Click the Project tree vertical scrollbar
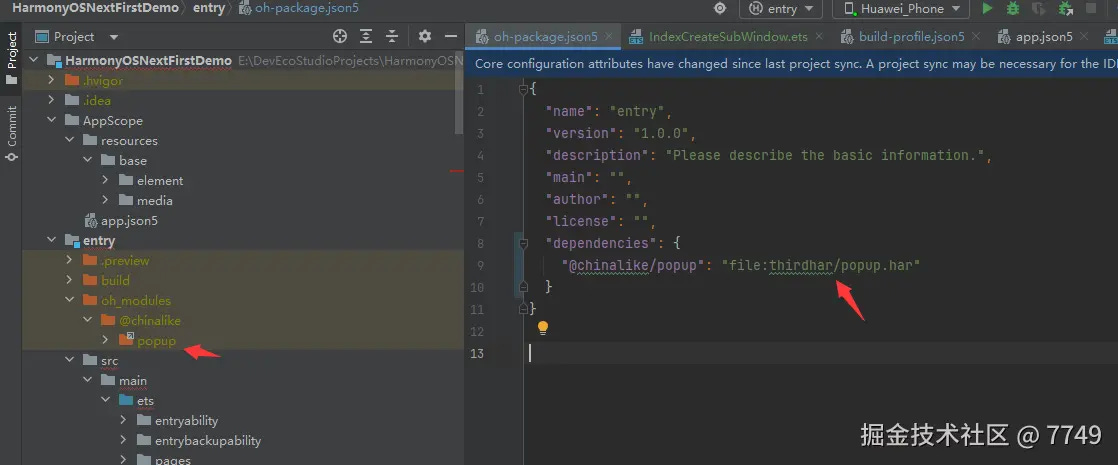The height and width of the screenshot is (465, 1118). pos(459,93)
